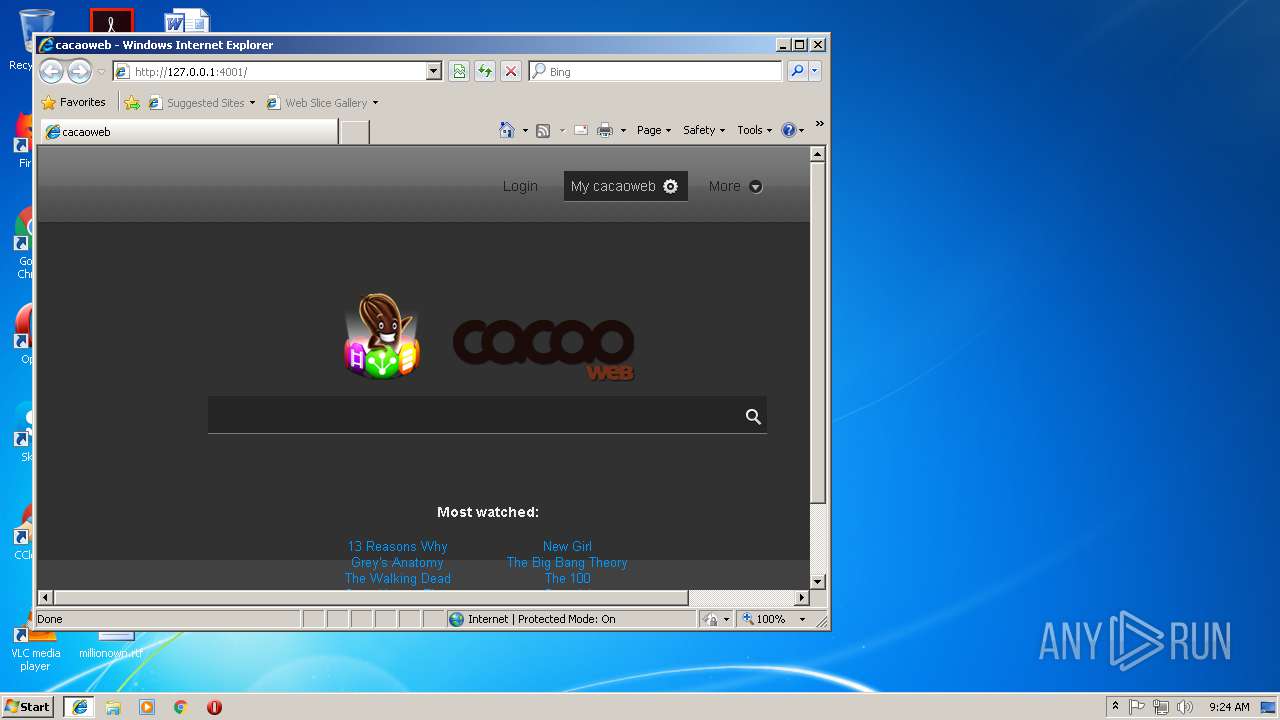Open Google Chrome from the taskbar
1280x720 pixels.
pos(180,707)
